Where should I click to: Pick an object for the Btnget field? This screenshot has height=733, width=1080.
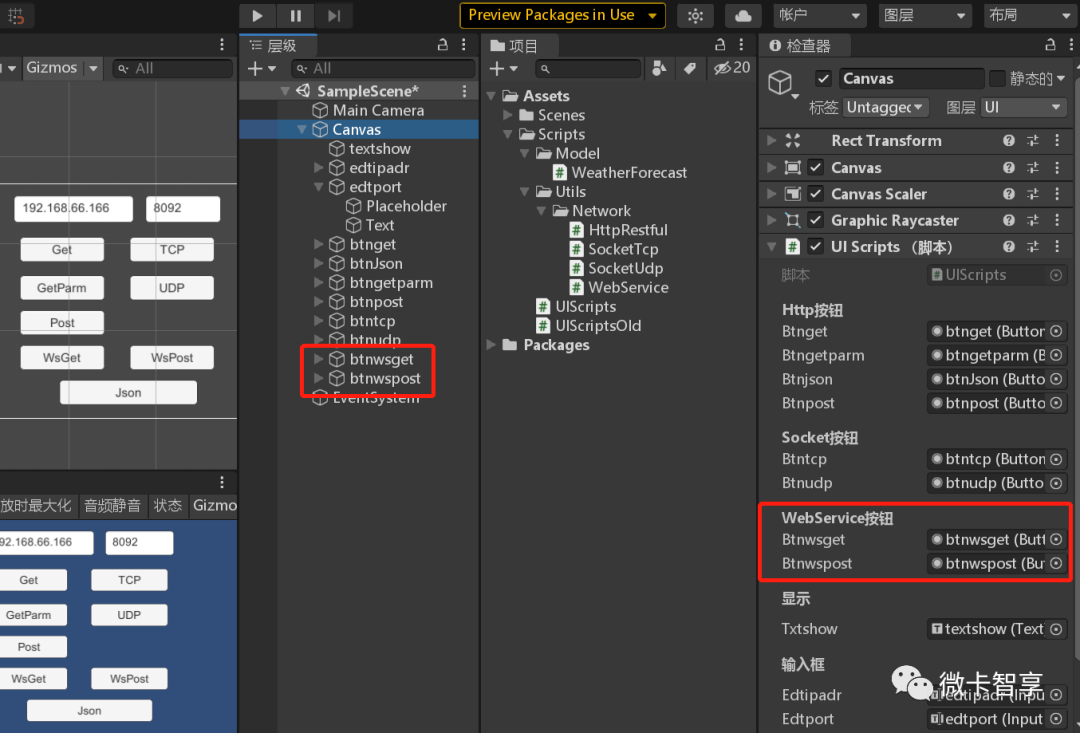click(x=1056, y=331)
